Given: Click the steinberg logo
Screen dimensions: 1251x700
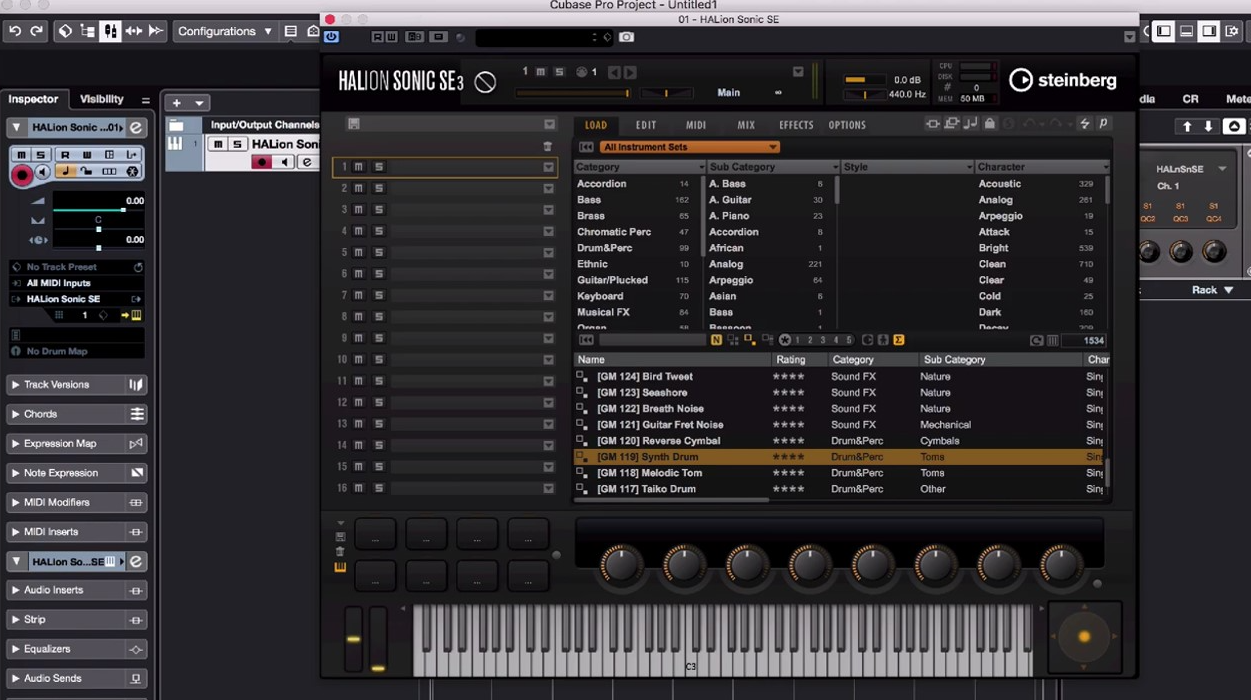Looking at the screenshot, I should 1062,80.
